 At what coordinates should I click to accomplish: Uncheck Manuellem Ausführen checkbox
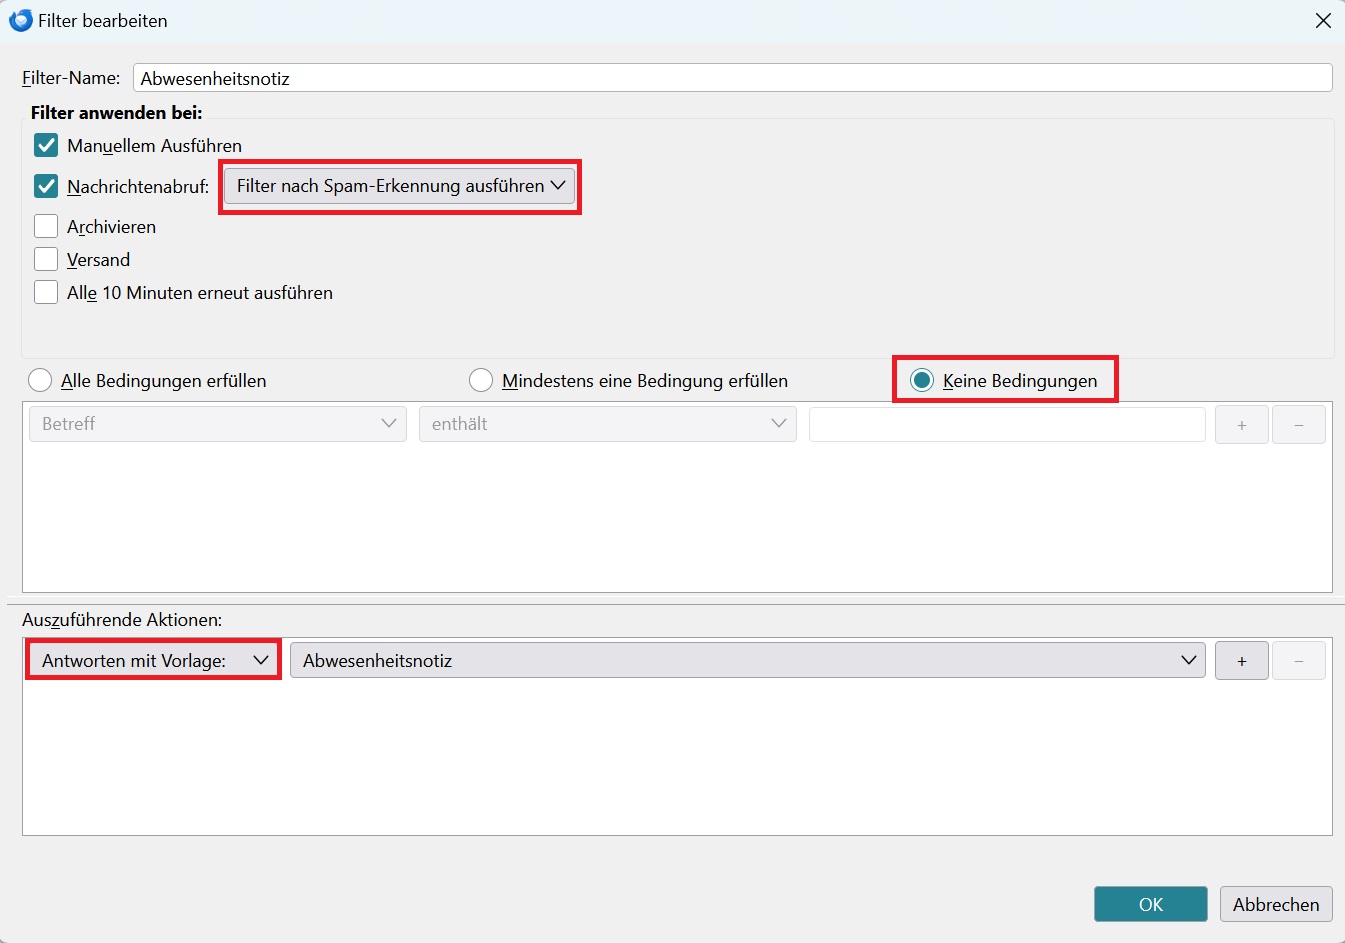[x=46, y=146]
